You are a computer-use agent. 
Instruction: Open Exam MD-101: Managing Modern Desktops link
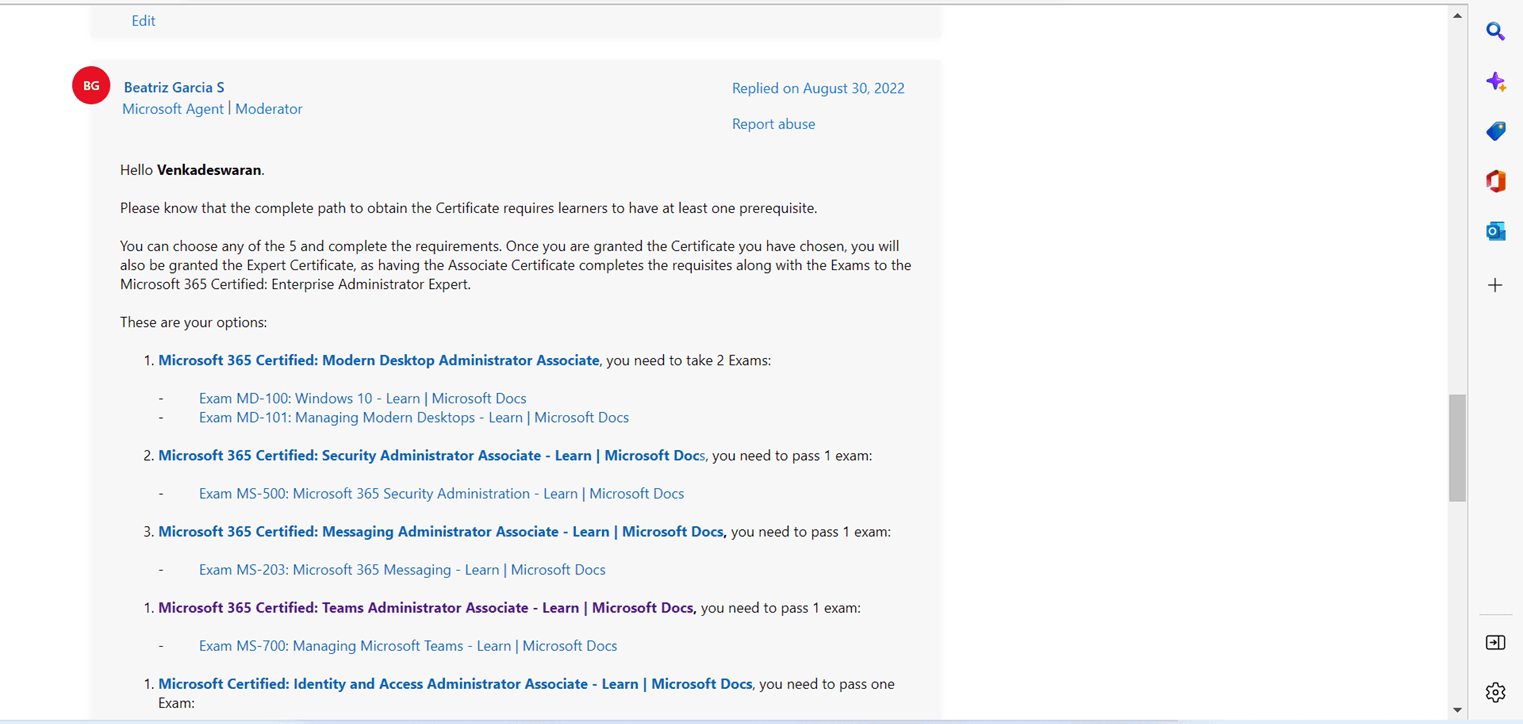click(x=414, y=417)
